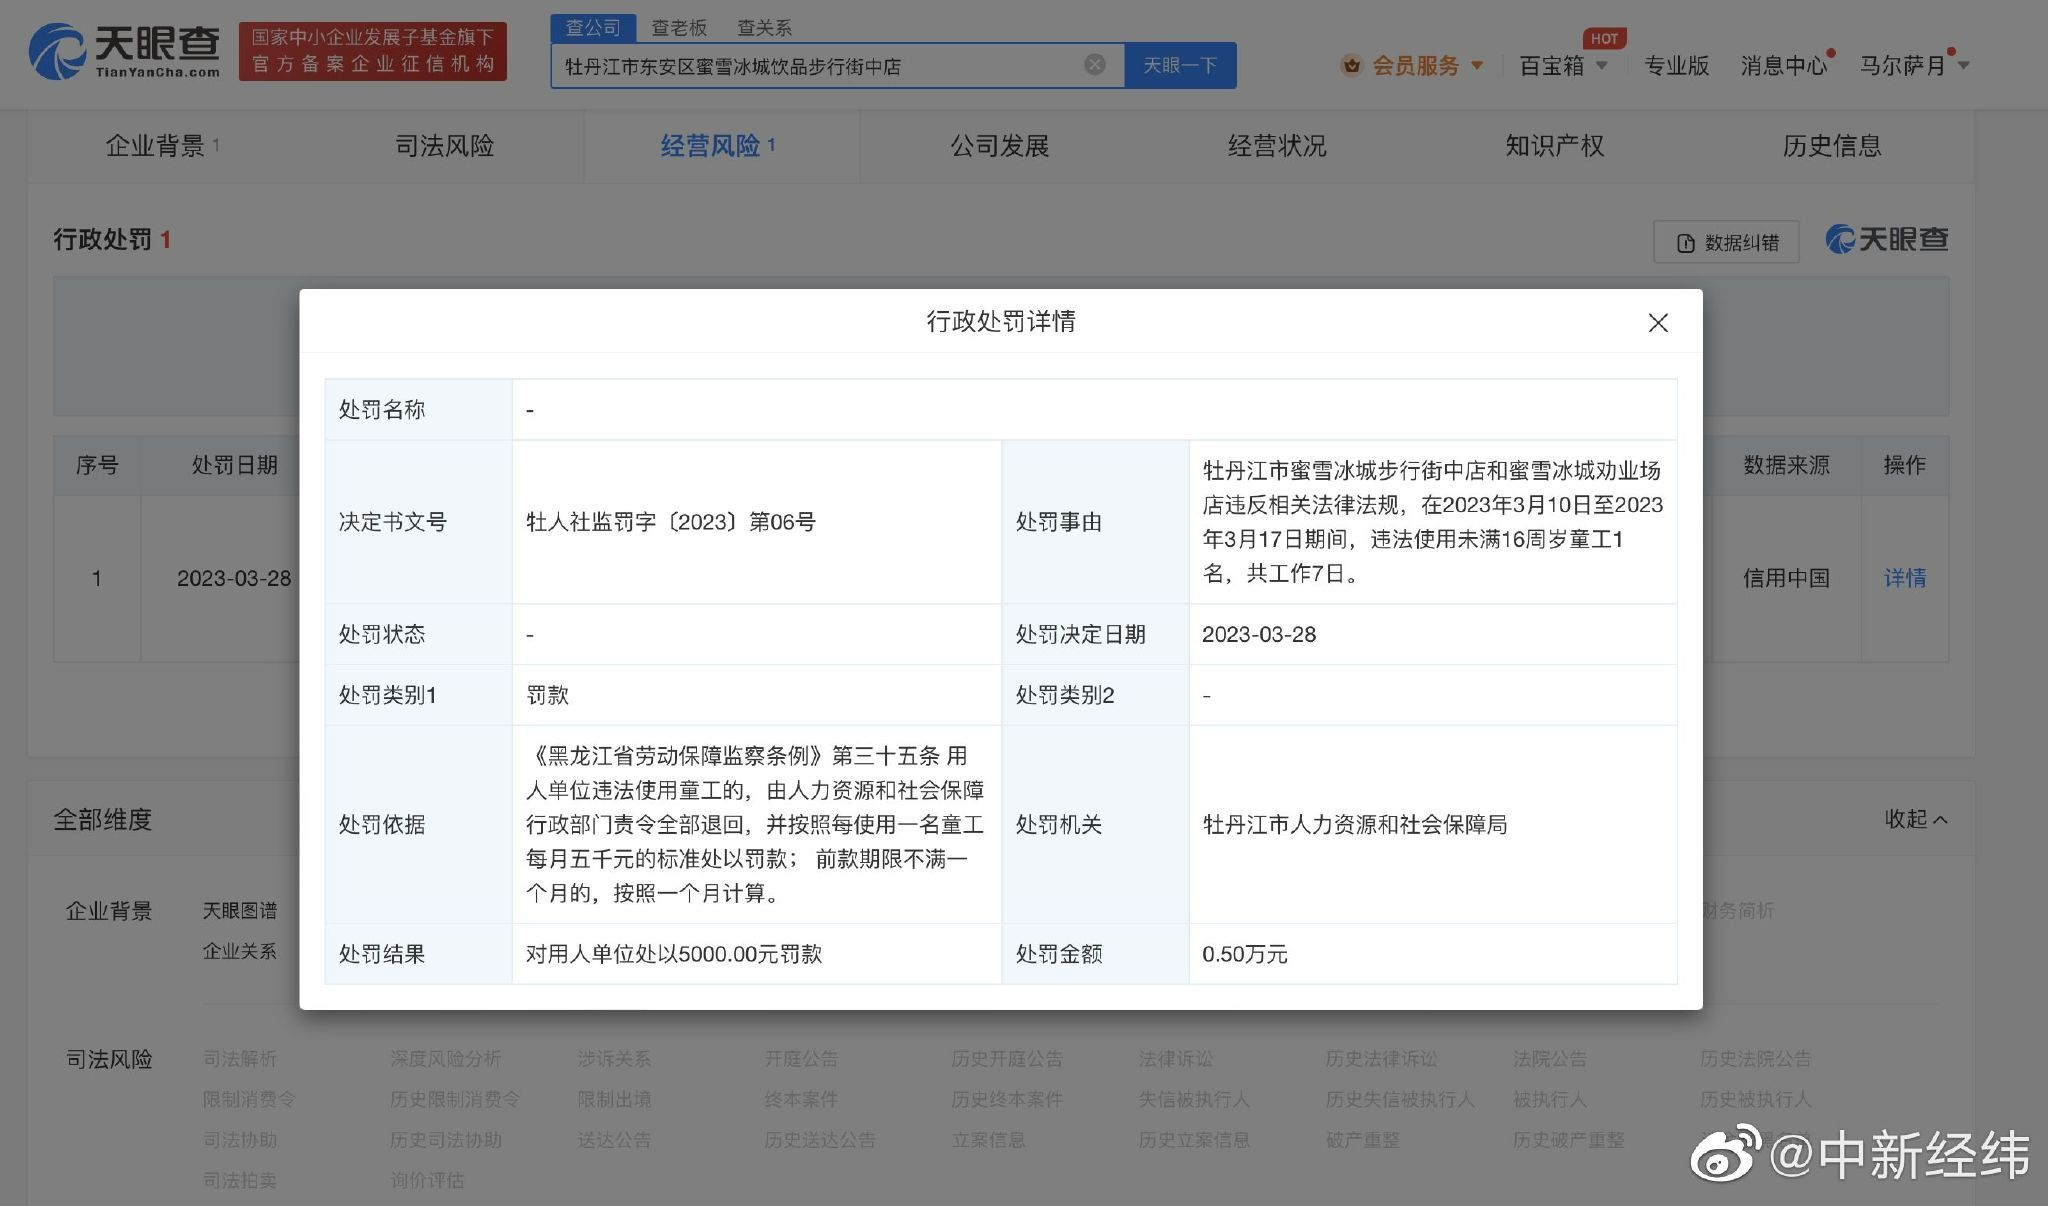Open 历史法律诉讼 link
This screenshot has width=2048, height=1206.
pyautogui.click(x=1382, y=1058)
